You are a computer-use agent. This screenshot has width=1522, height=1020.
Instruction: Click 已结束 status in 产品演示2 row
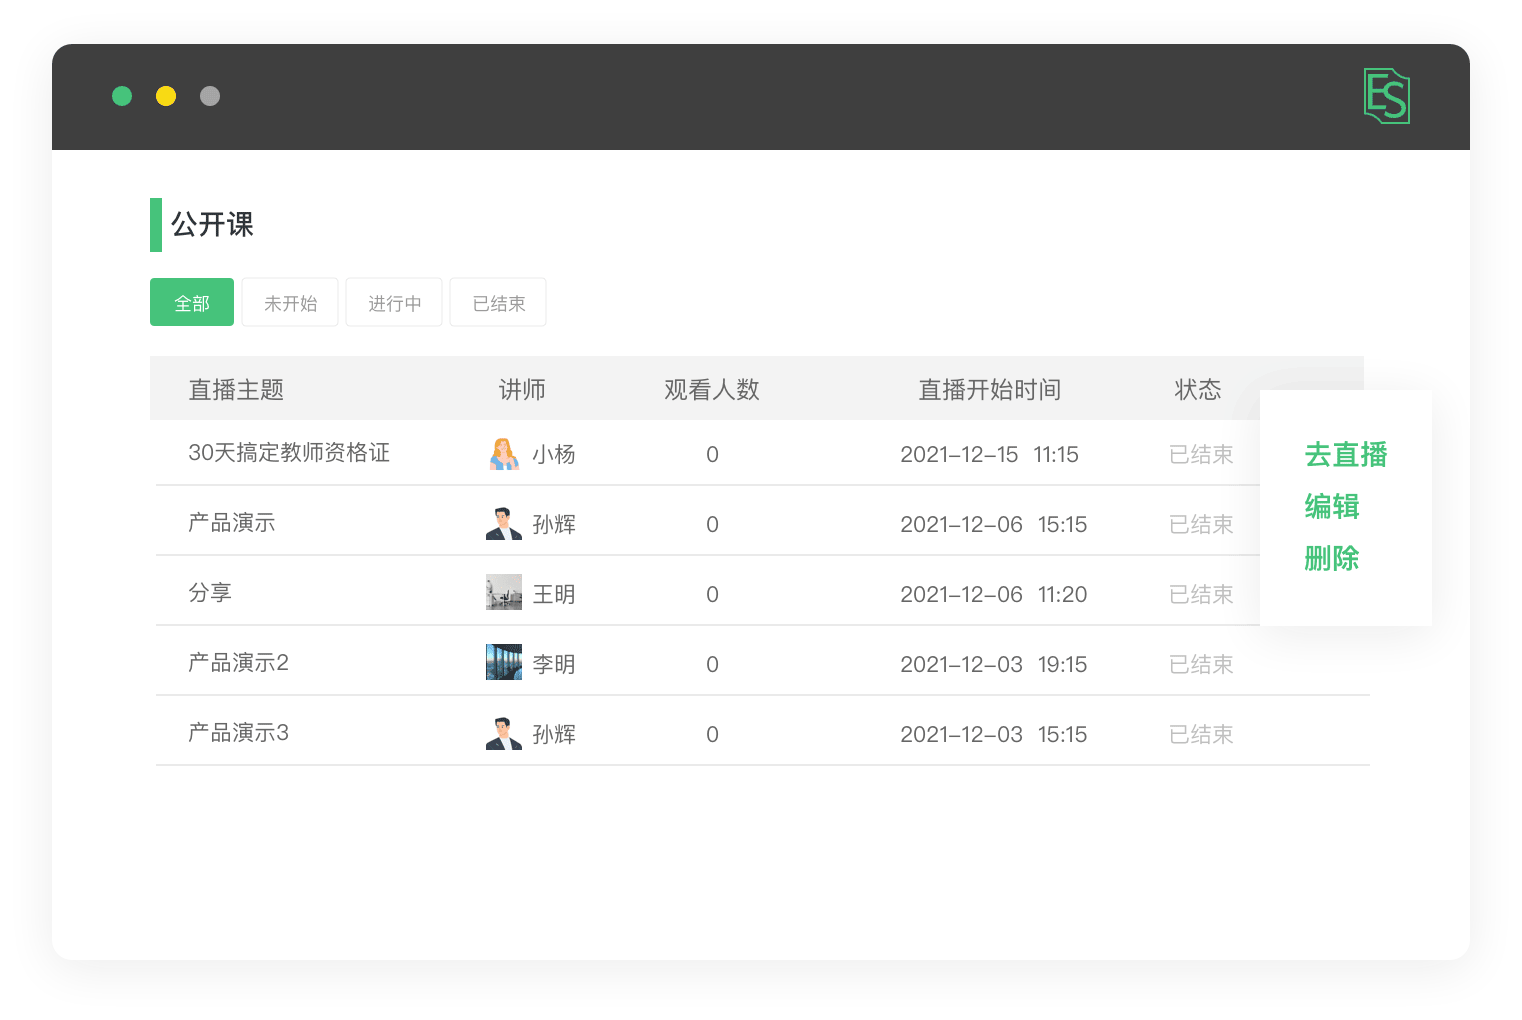[1201, 665]
